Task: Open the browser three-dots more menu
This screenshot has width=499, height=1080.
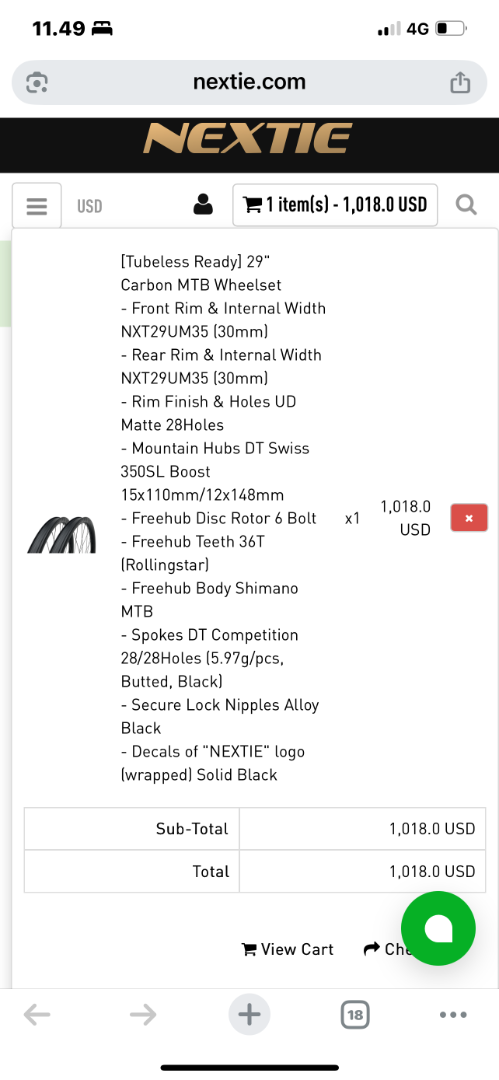Action: click(453, 1015)
